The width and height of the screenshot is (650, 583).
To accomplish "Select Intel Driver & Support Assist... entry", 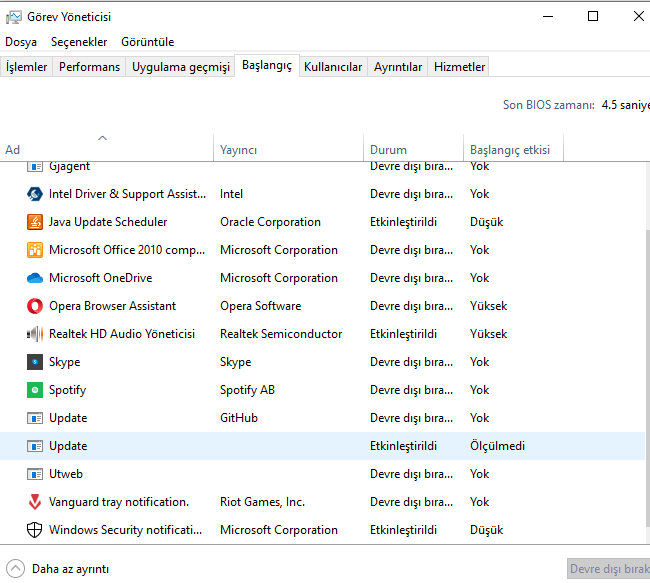I will point(127,194).
